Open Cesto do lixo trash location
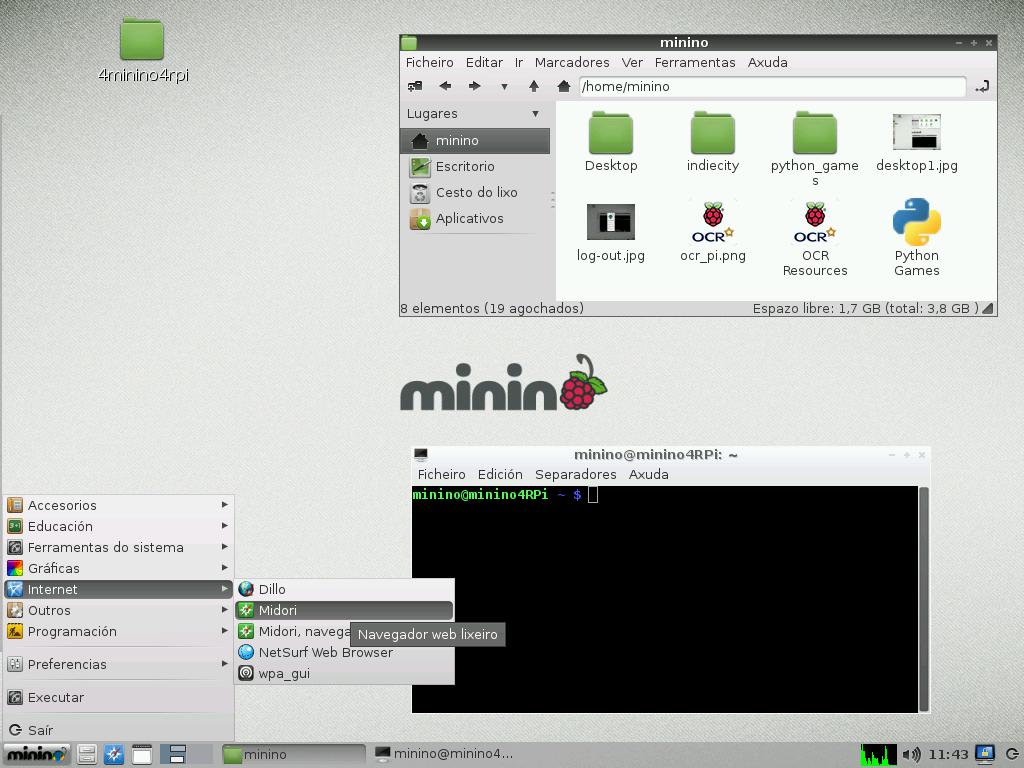This screenshot has width=1024, height=768. [475, 193]
